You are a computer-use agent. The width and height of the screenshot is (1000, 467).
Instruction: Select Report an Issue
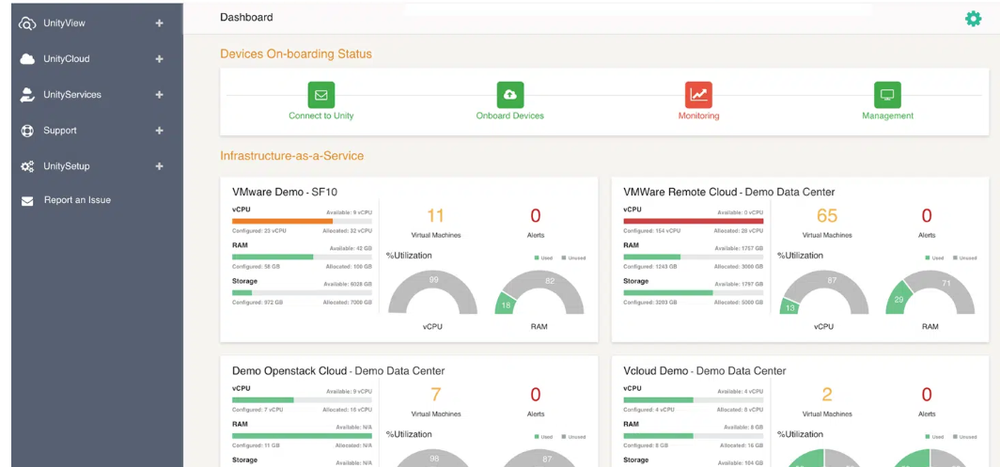pos(77,200)
